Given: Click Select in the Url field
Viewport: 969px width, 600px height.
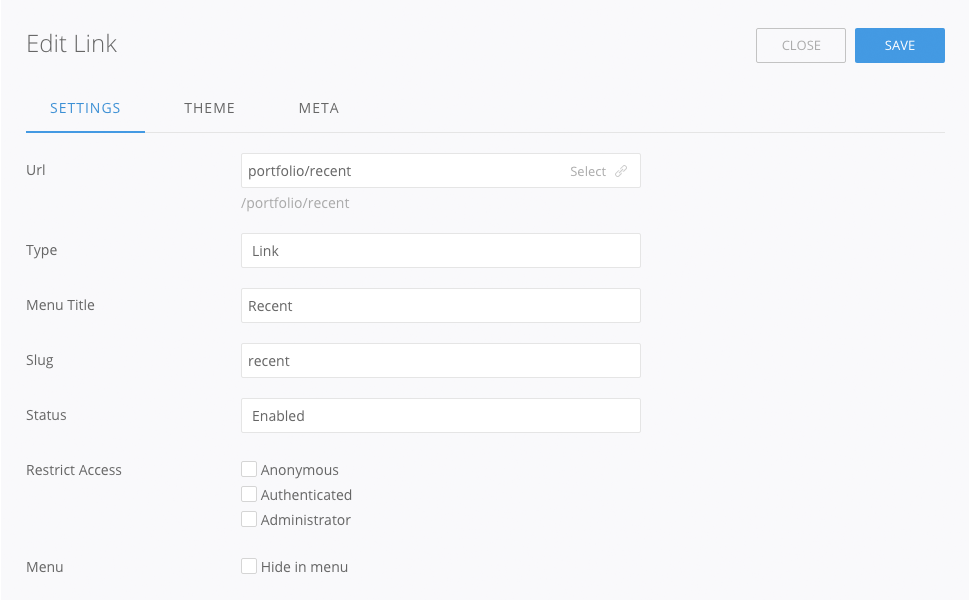Looking at the screenshot, I should click(x=588, y=171).
